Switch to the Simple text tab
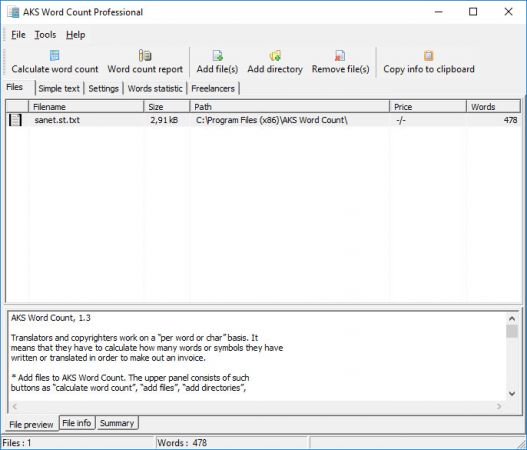The image size is (527, 450). tap(59, 88)
